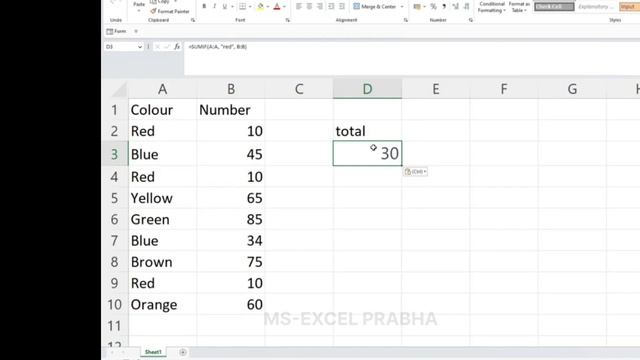Click the Merge & Center button
The width and height of the screenshot is (640, 360).
coord(375,7)
